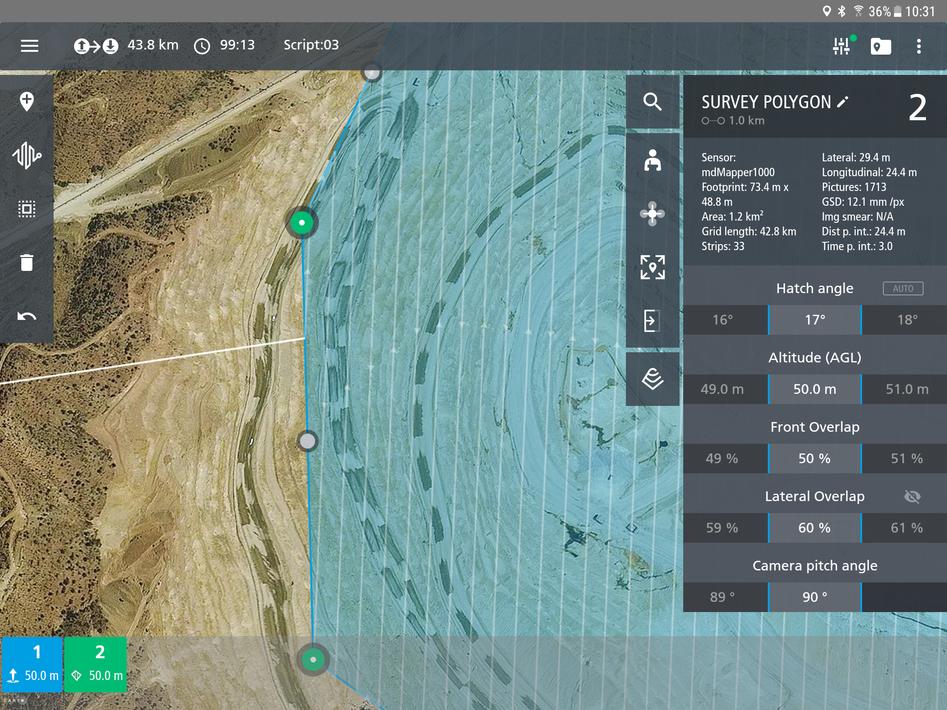Tap the Script:03 label

(x=311, y=45)
